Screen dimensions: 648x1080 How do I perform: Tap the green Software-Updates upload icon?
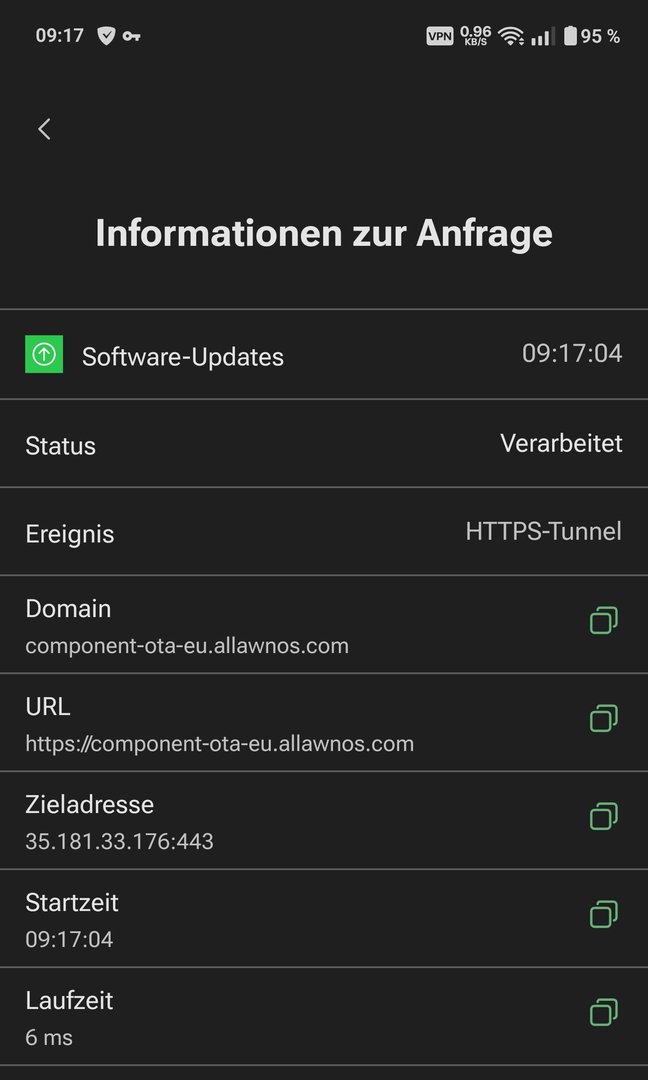[x=44, y=354]
